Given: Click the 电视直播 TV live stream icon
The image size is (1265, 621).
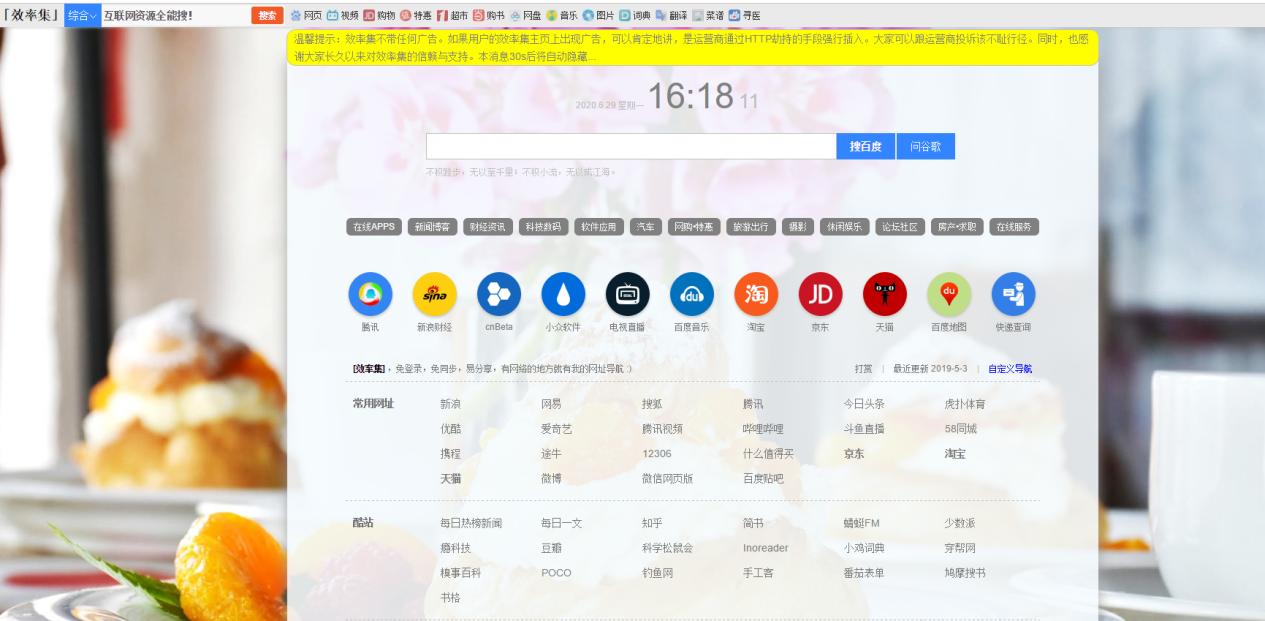Looking at the screenshot, I should (x=626, y=296).
